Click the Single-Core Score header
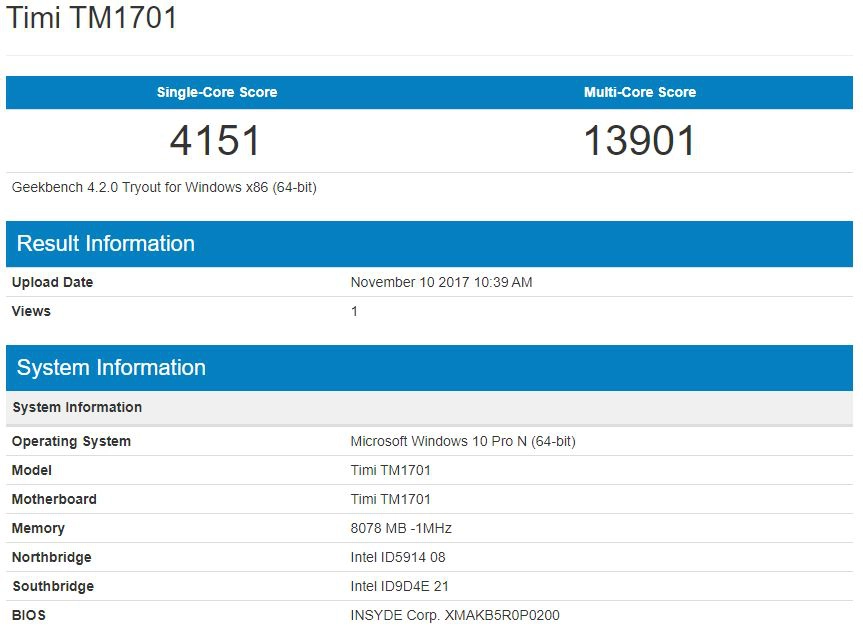863x640 pixels. click(x=217, y=92)
